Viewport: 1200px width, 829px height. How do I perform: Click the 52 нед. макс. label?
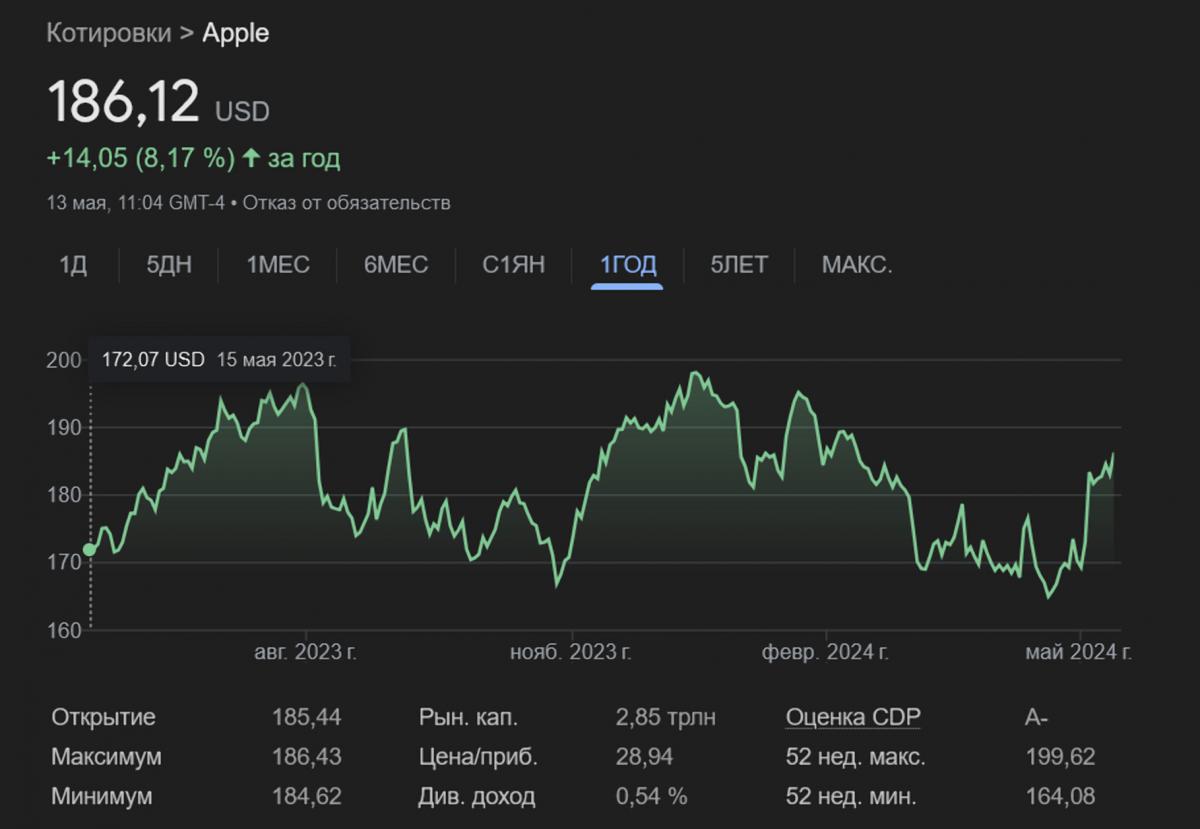(x=856, y=757)
